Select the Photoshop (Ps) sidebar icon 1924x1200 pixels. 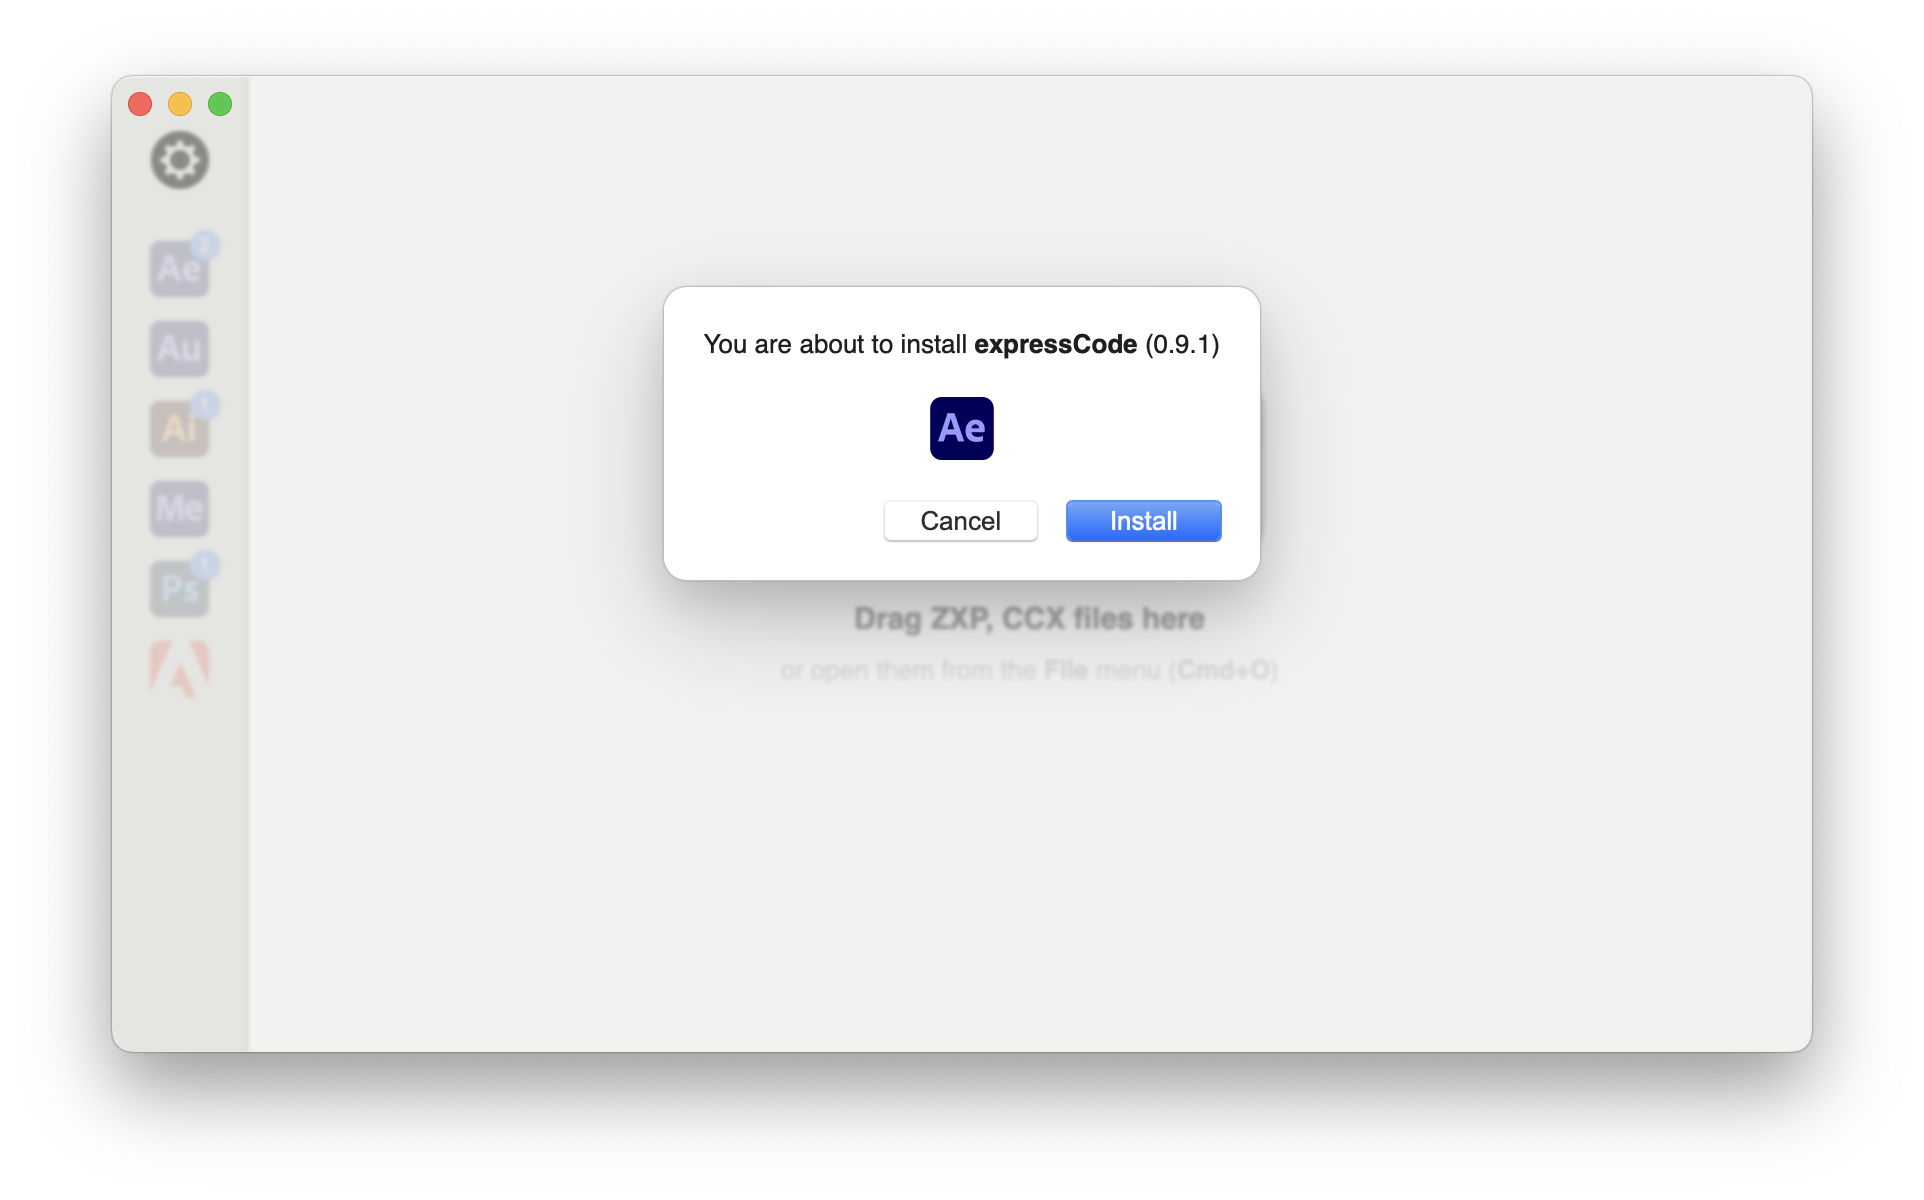point(180,588)
